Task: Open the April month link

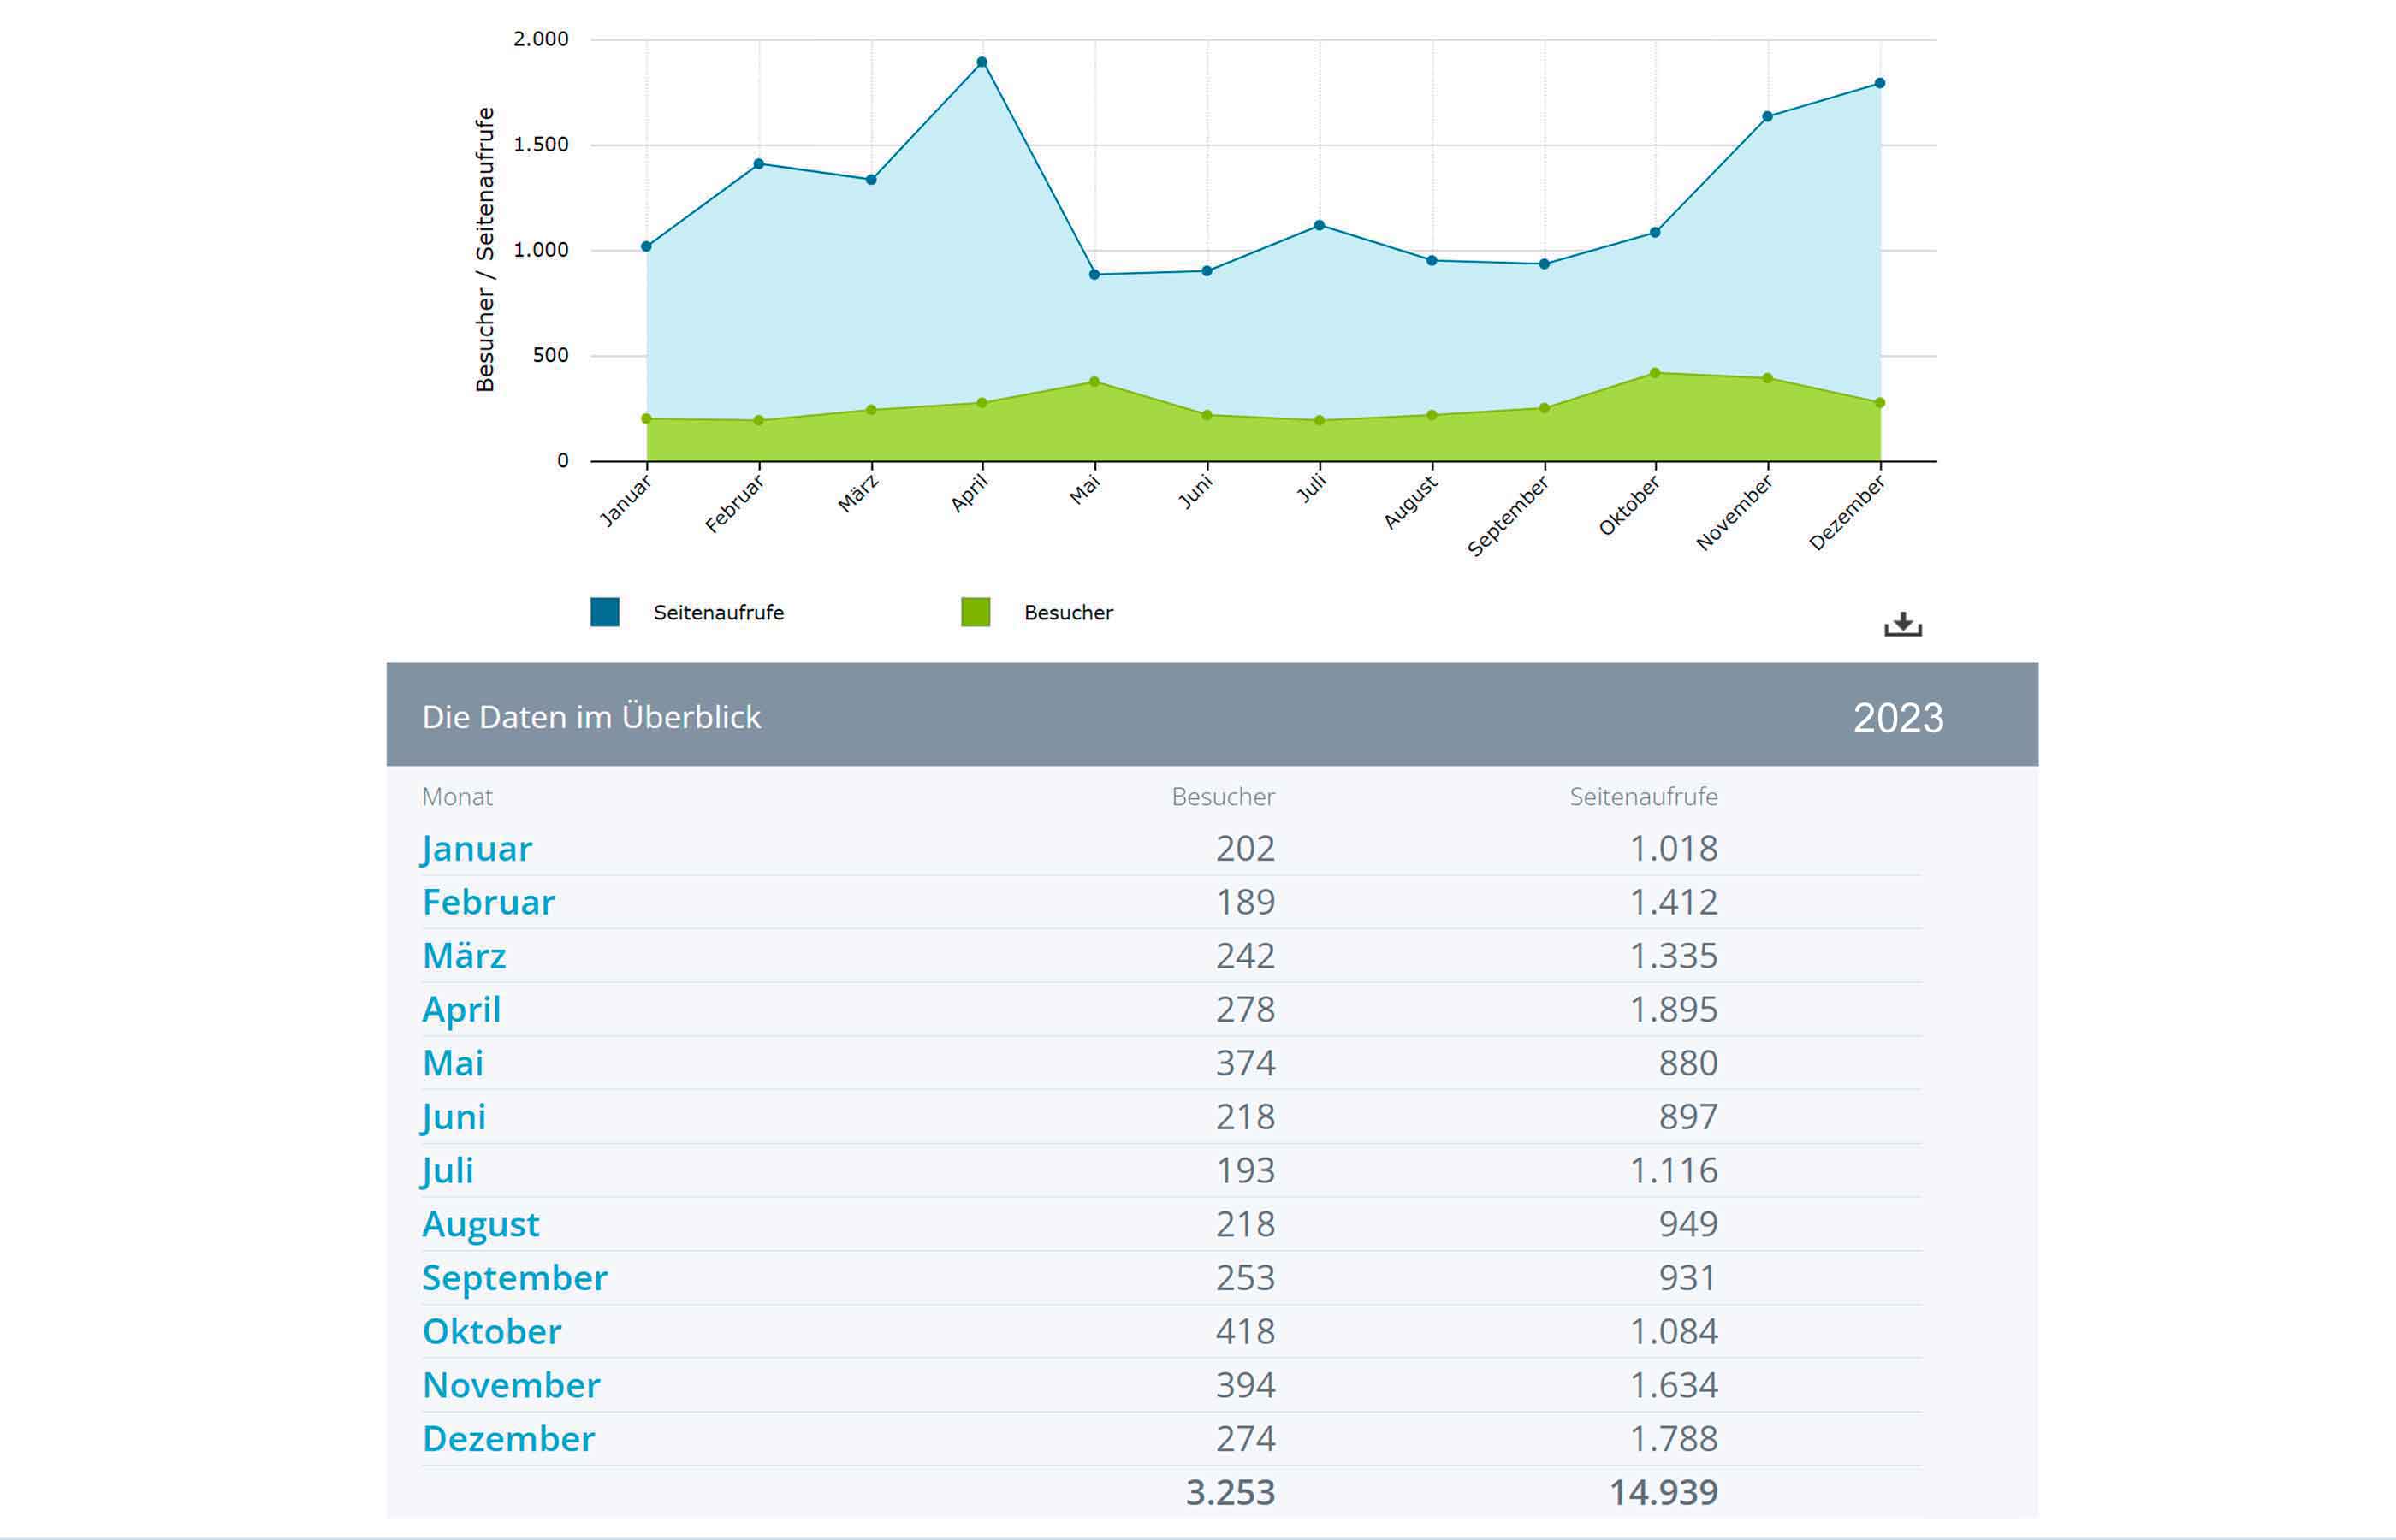Action: [x=461, y=1010]
